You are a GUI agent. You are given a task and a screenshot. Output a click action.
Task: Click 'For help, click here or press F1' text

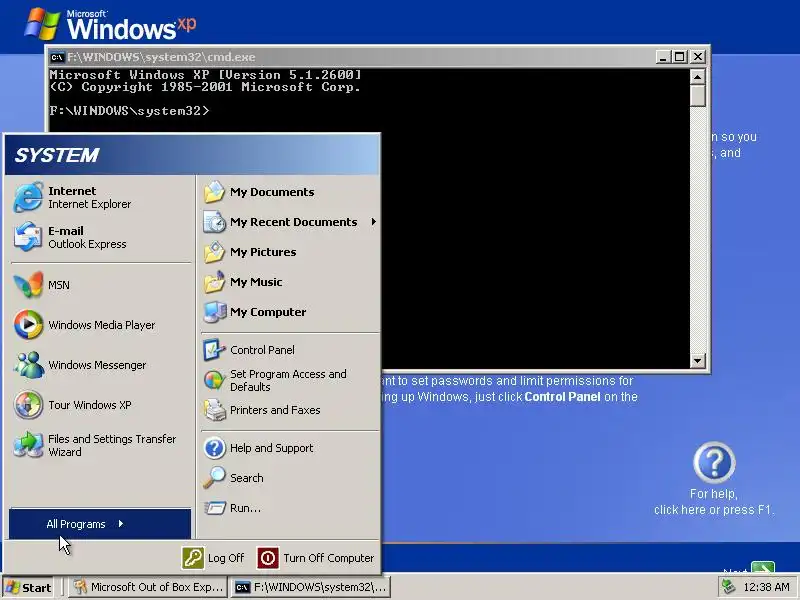[714, 502]
